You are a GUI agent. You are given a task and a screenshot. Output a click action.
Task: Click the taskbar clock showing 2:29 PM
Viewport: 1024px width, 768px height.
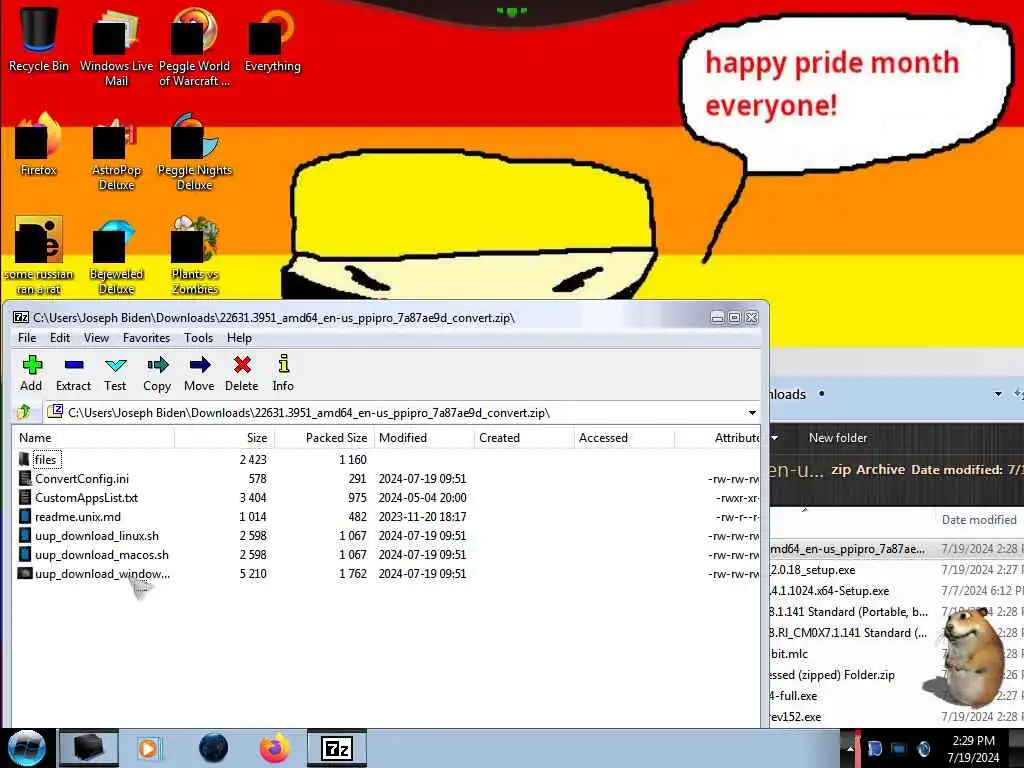click(973, 749)
